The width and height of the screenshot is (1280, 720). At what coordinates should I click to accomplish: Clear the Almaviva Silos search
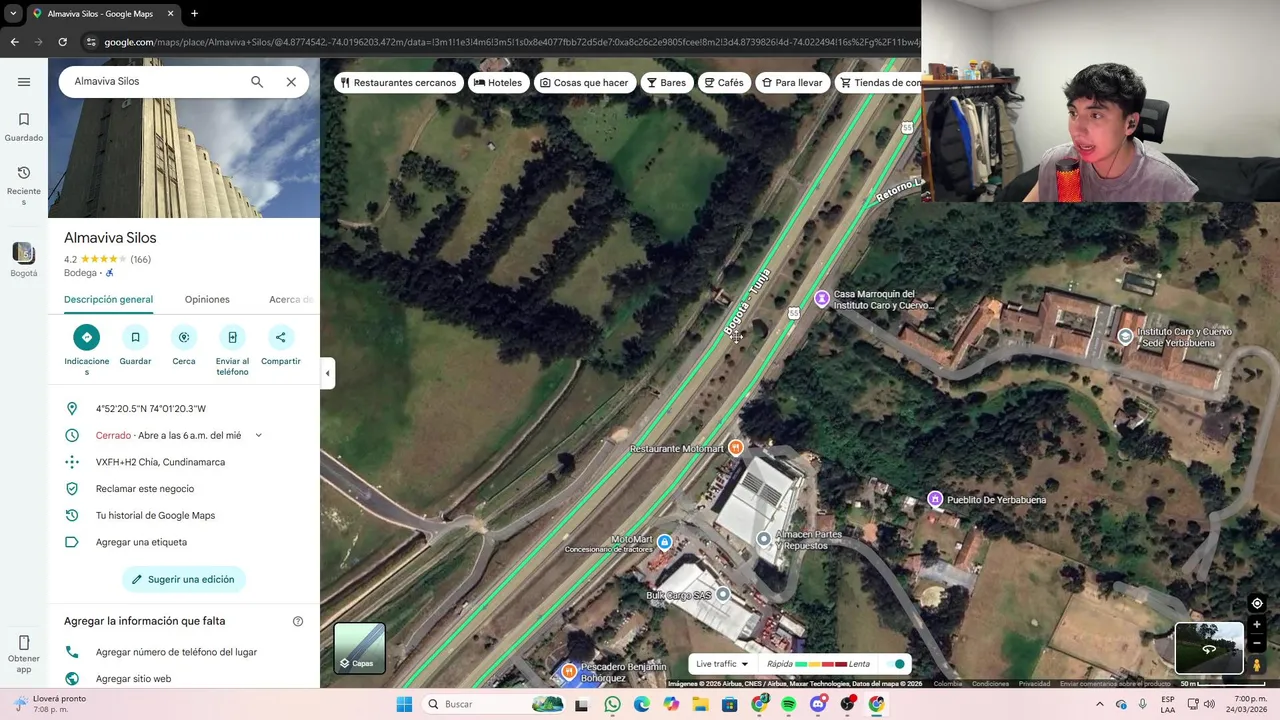(291, 82)
